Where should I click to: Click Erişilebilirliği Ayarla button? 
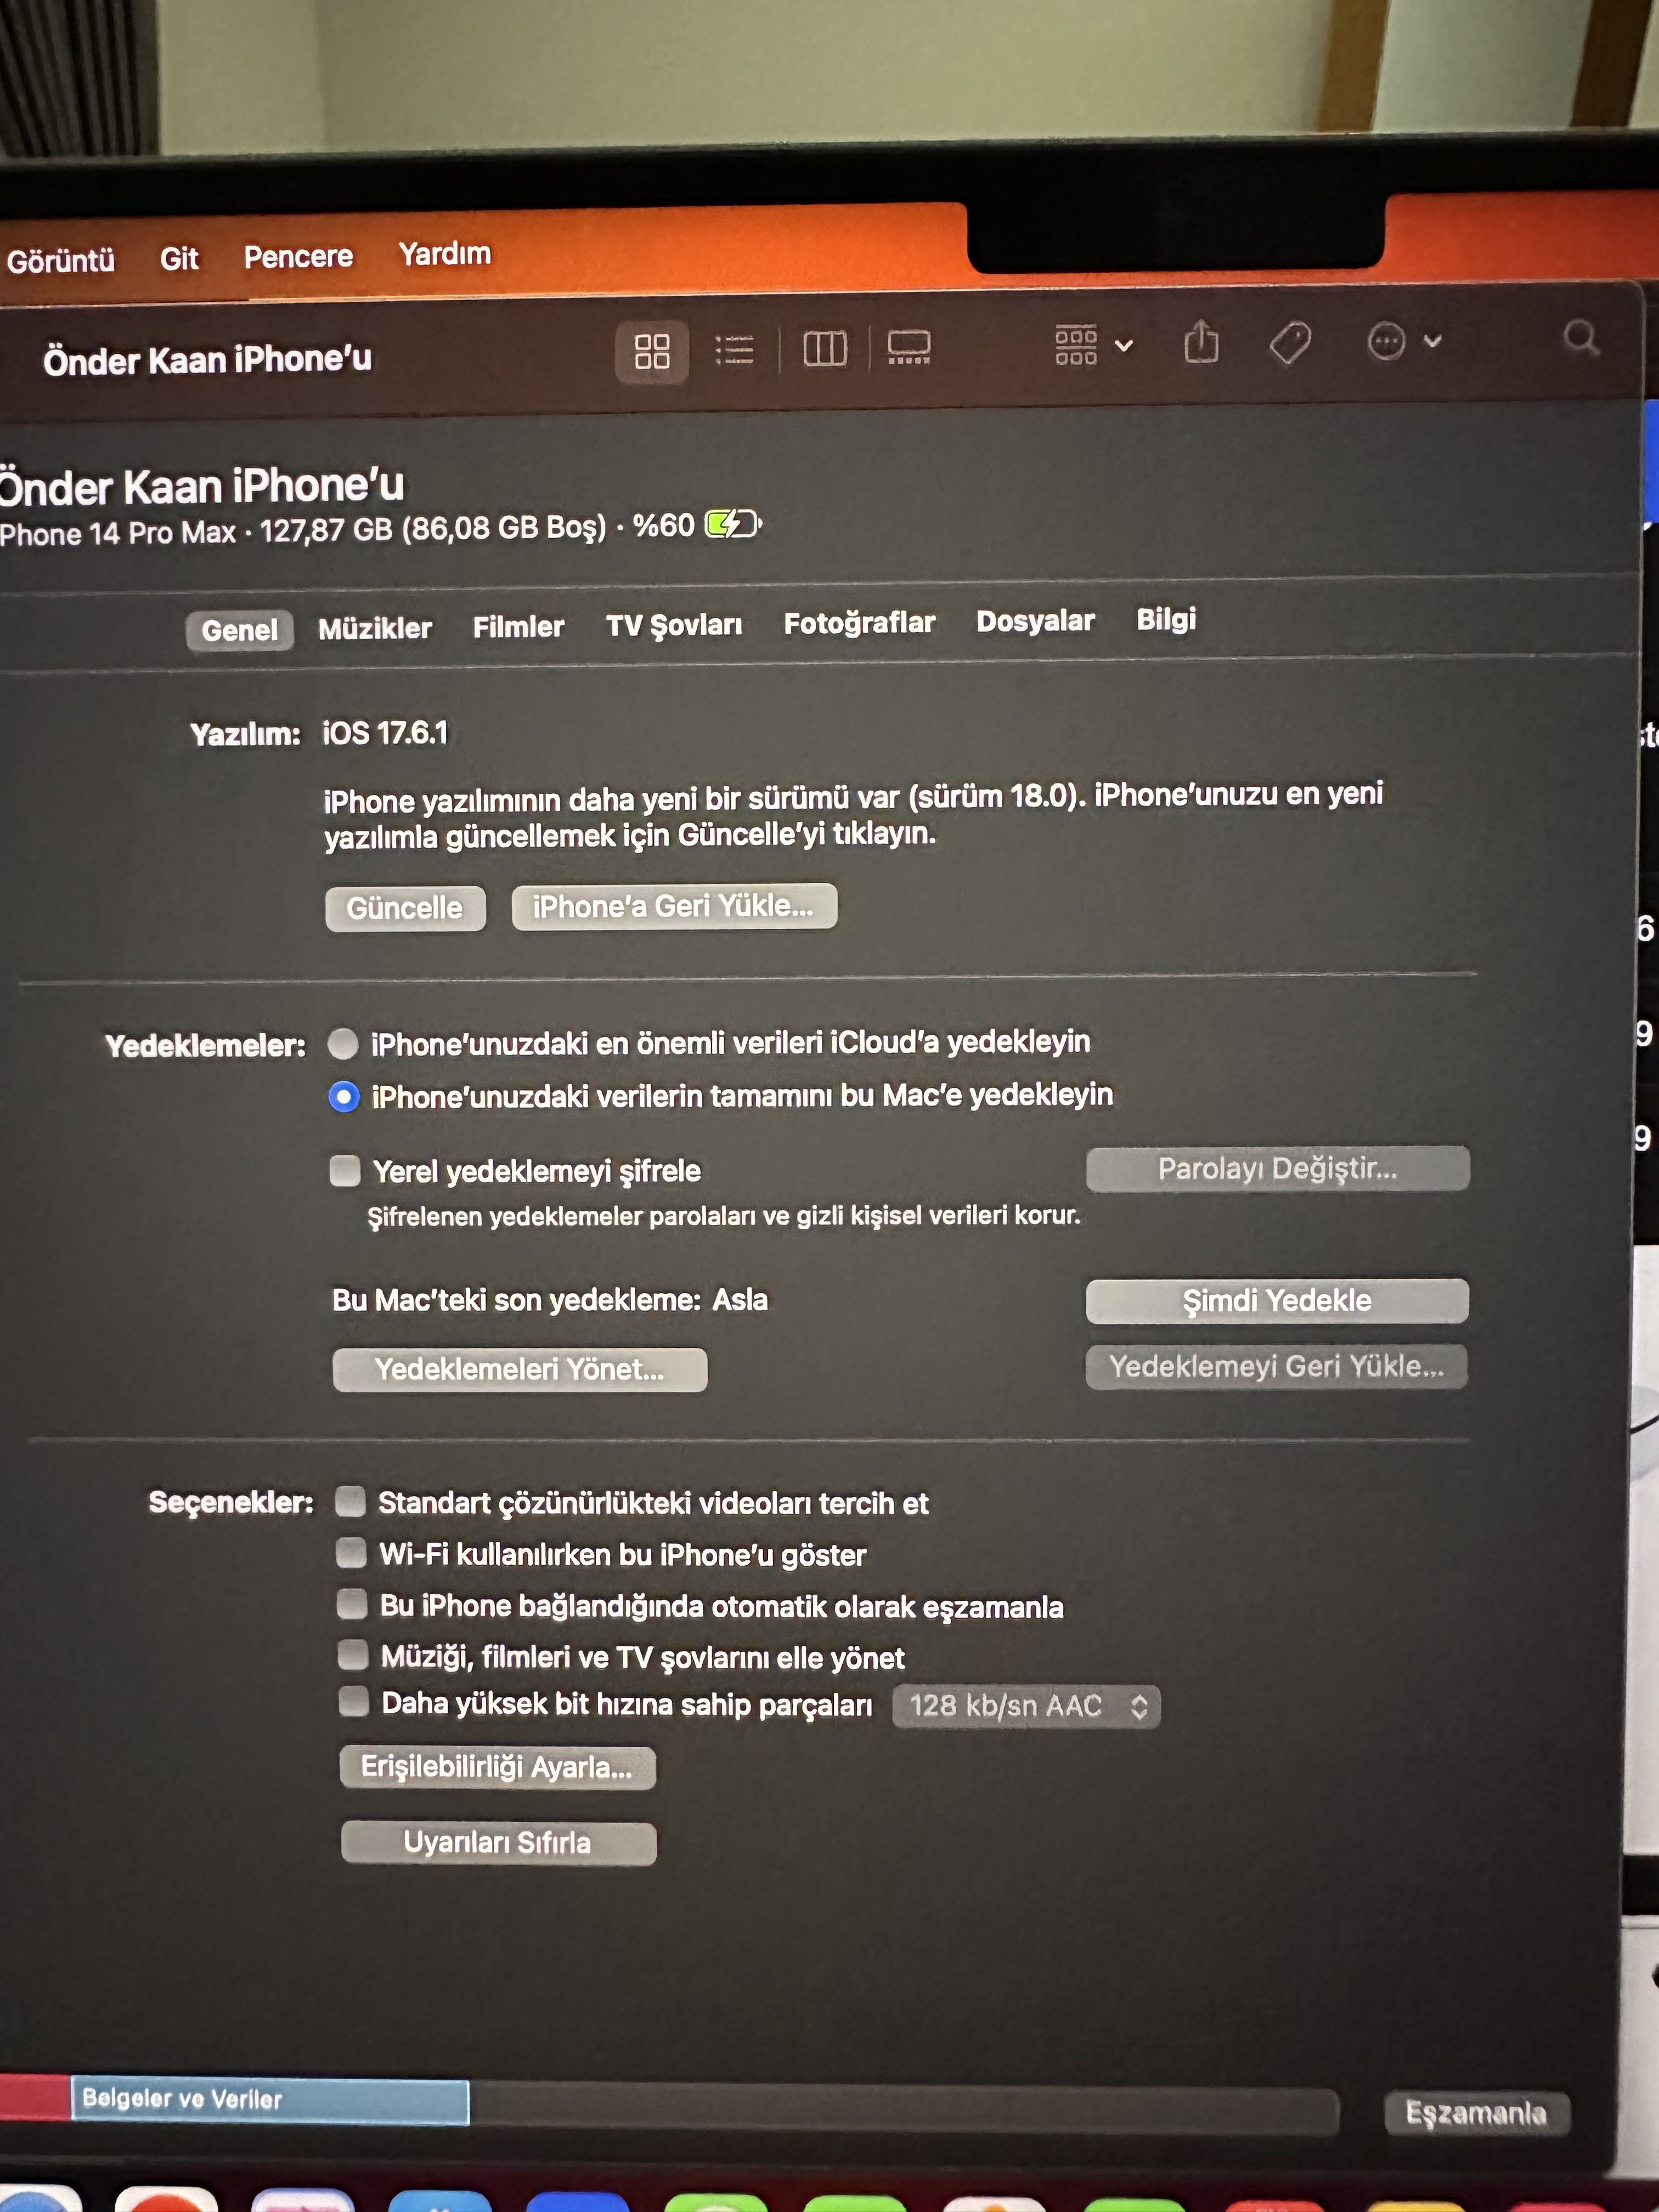tap(497, 1767)
